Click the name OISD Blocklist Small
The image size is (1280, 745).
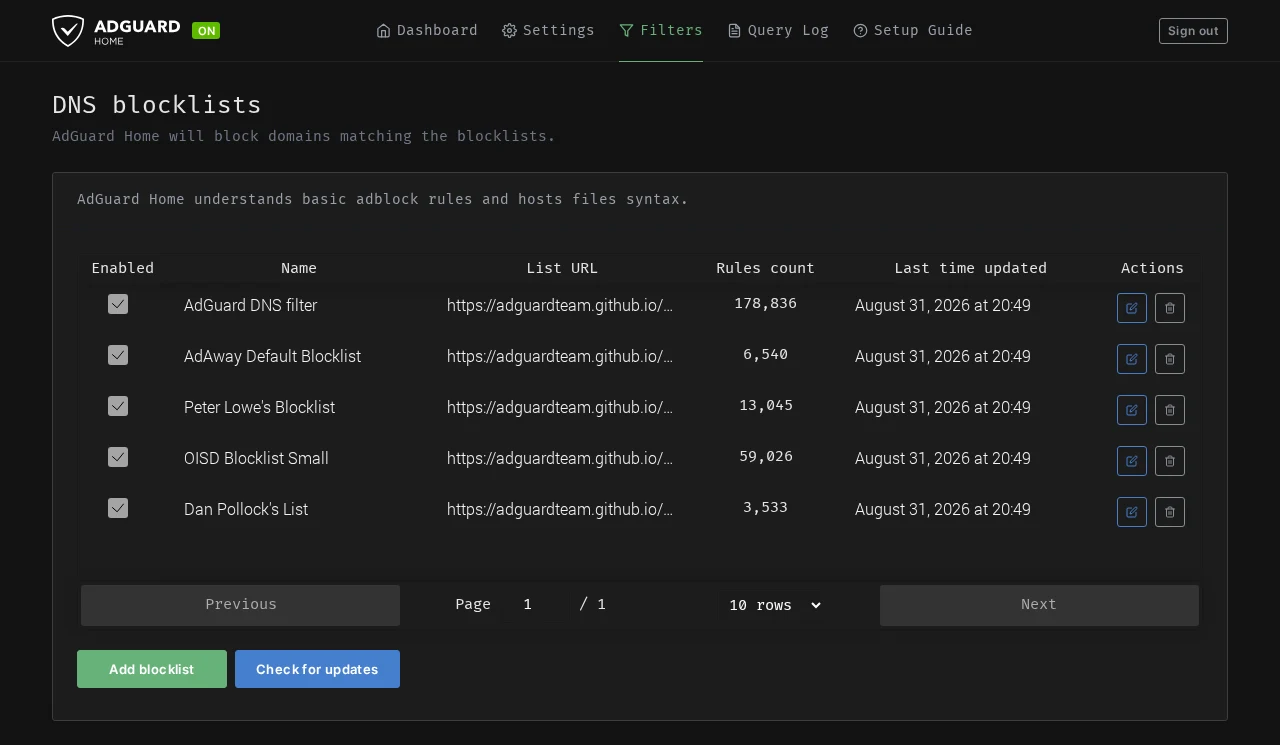[x=256, y=458]
